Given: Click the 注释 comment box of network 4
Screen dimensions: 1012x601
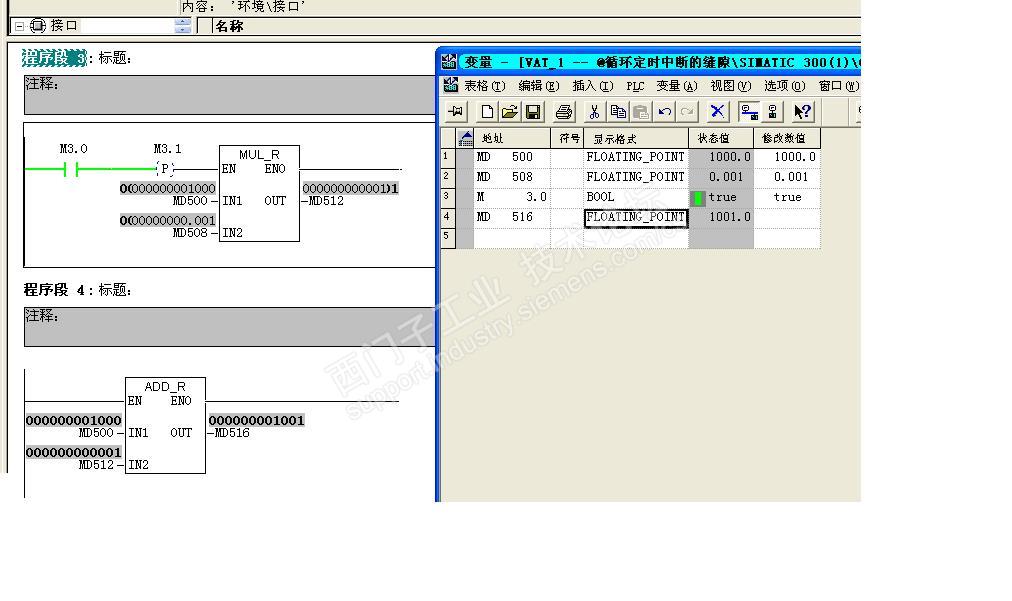Looking at the screenshot, I should pyautogui.click(x=230, y=327).
